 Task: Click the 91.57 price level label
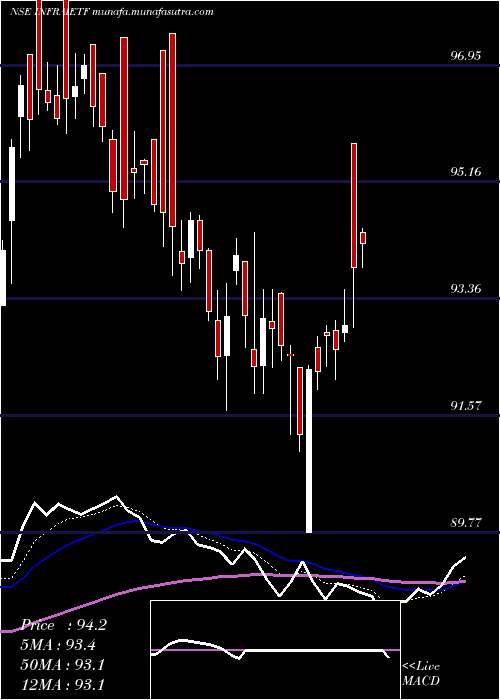tap(466, 406)
